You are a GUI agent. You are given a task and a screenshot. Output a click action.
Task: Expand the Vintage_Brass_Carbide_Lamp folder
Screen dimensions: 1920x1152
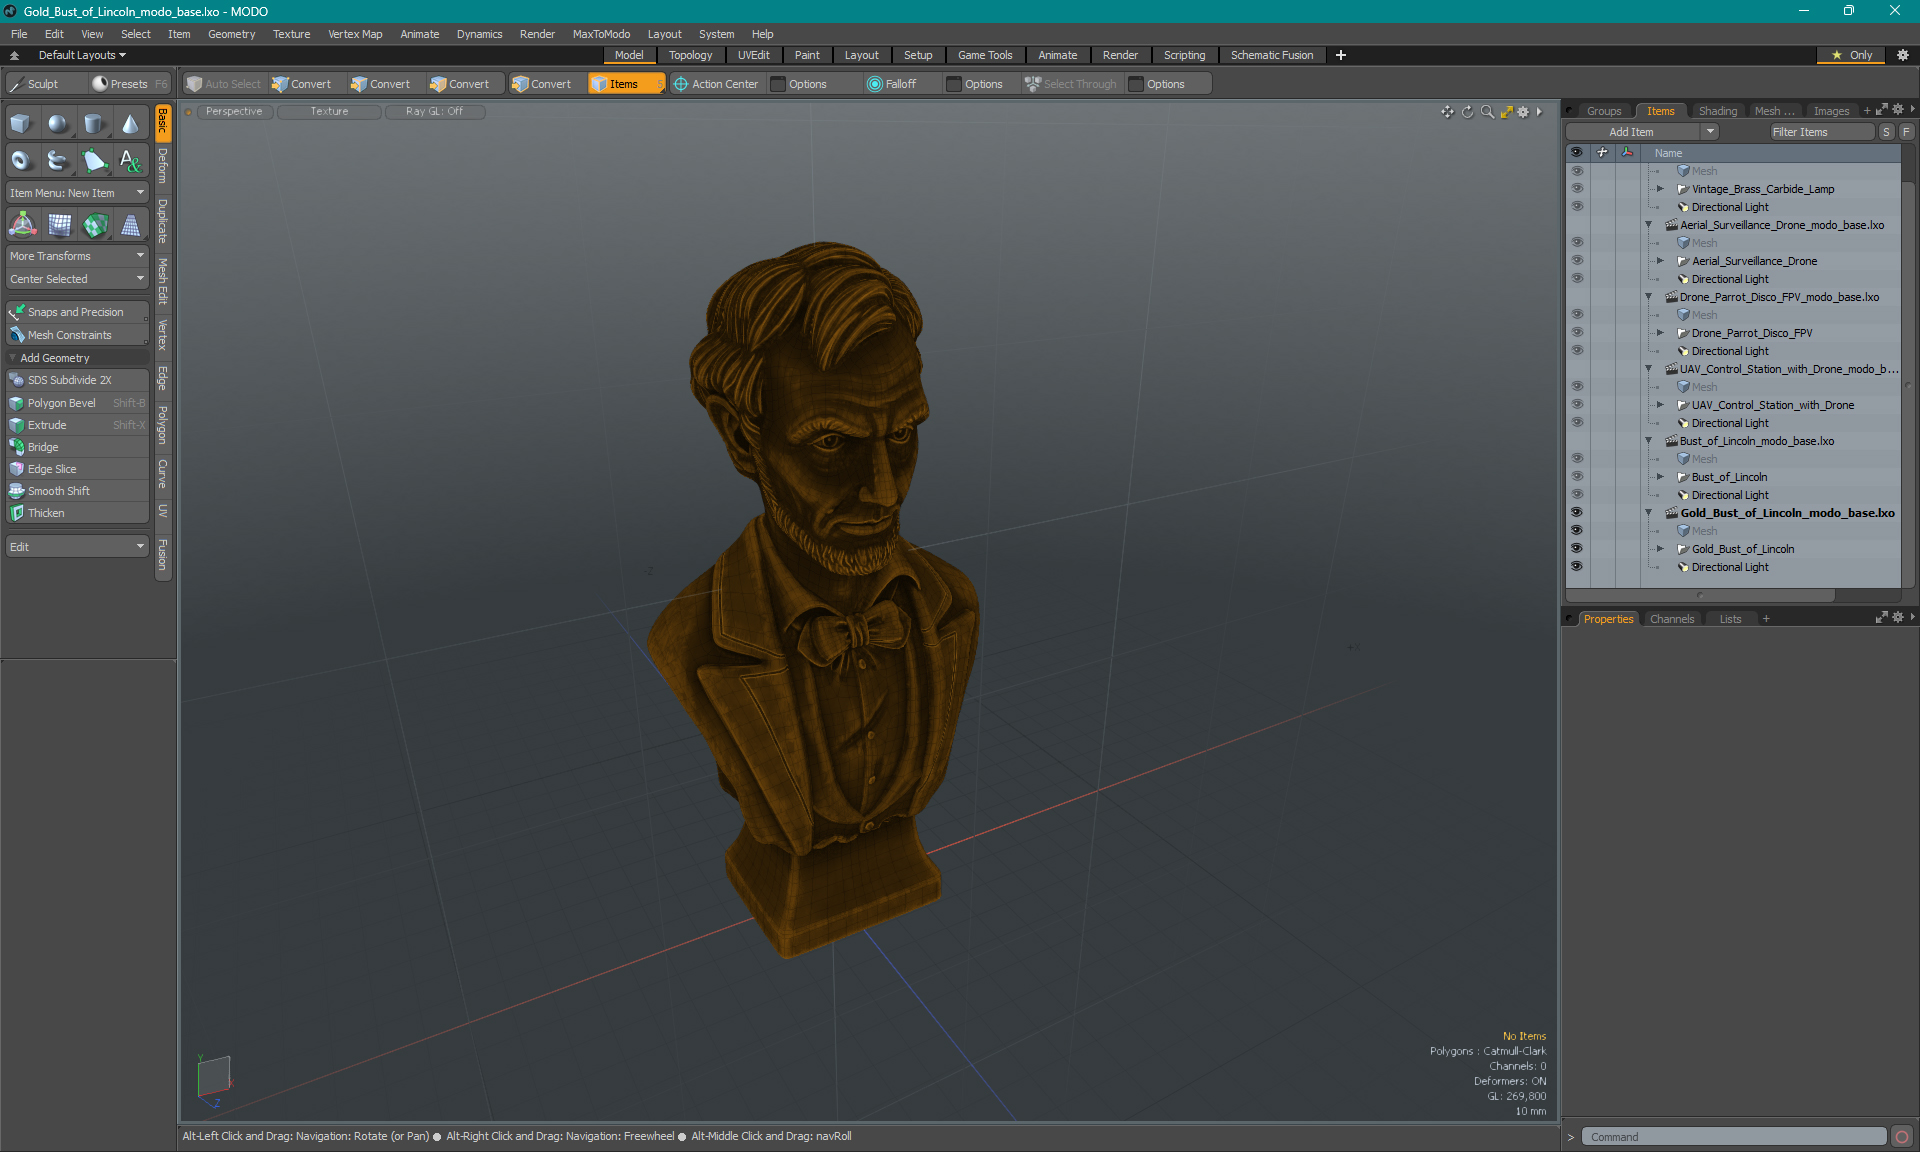tap(1660, 189)
